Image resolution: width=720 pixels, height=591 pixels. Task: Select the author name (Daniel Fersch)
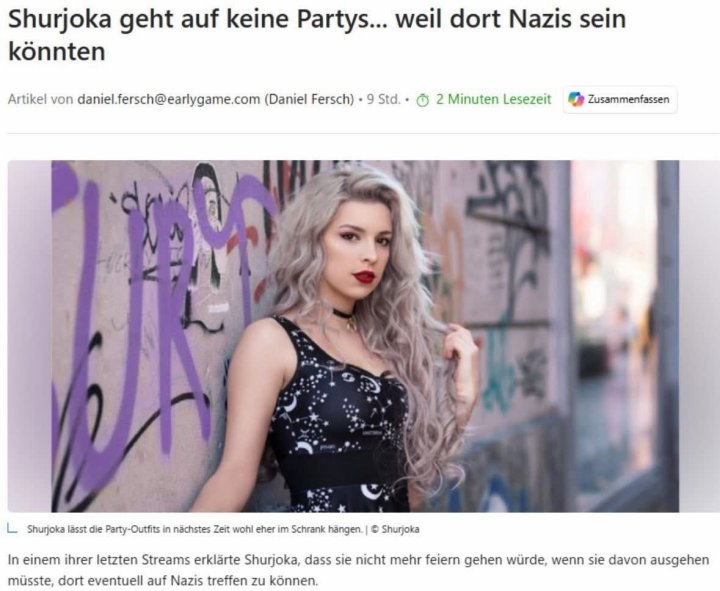point(309,99)
